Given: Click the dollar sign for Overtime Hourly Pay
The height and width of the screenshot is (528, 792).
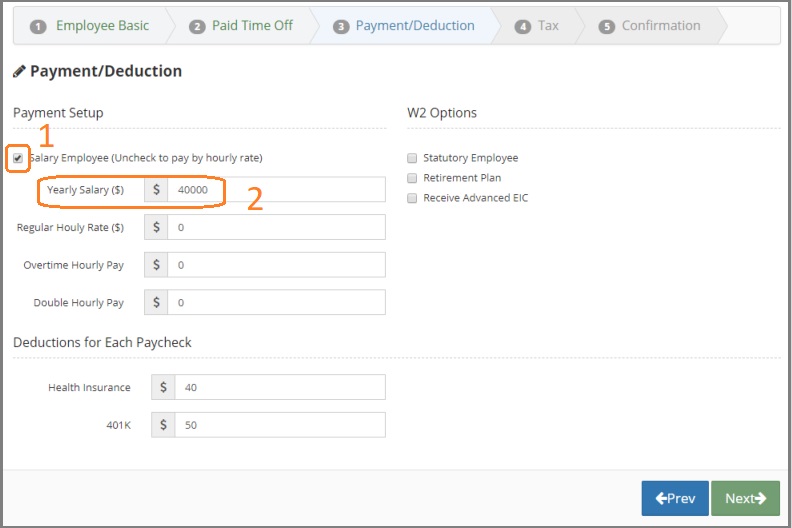Looking at the screenshot, I should (156, 265).
